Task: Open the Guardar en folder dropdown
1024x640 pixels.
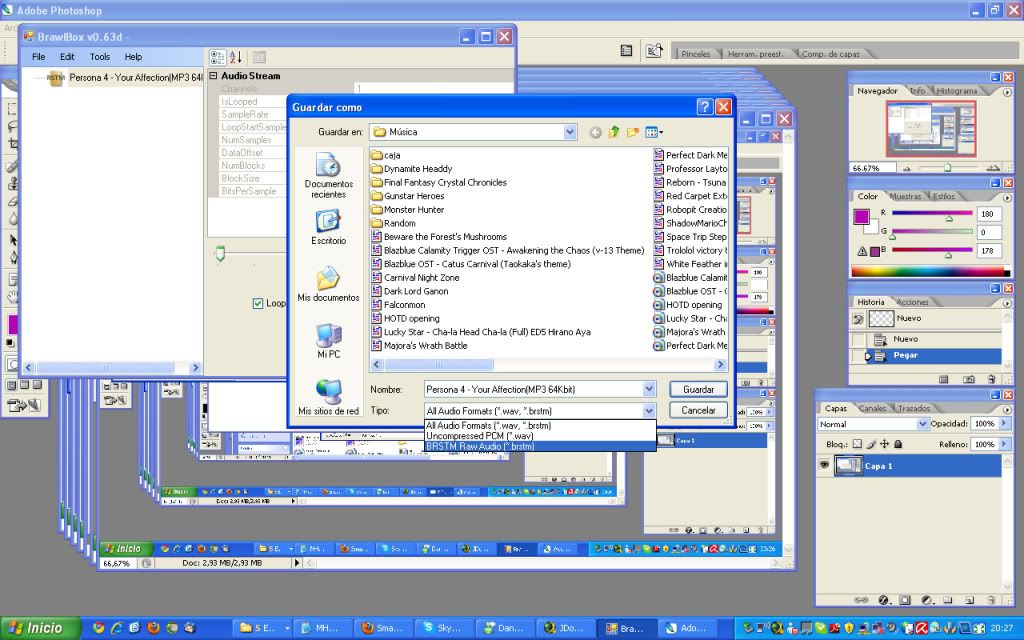Action: tap(570, 132)
